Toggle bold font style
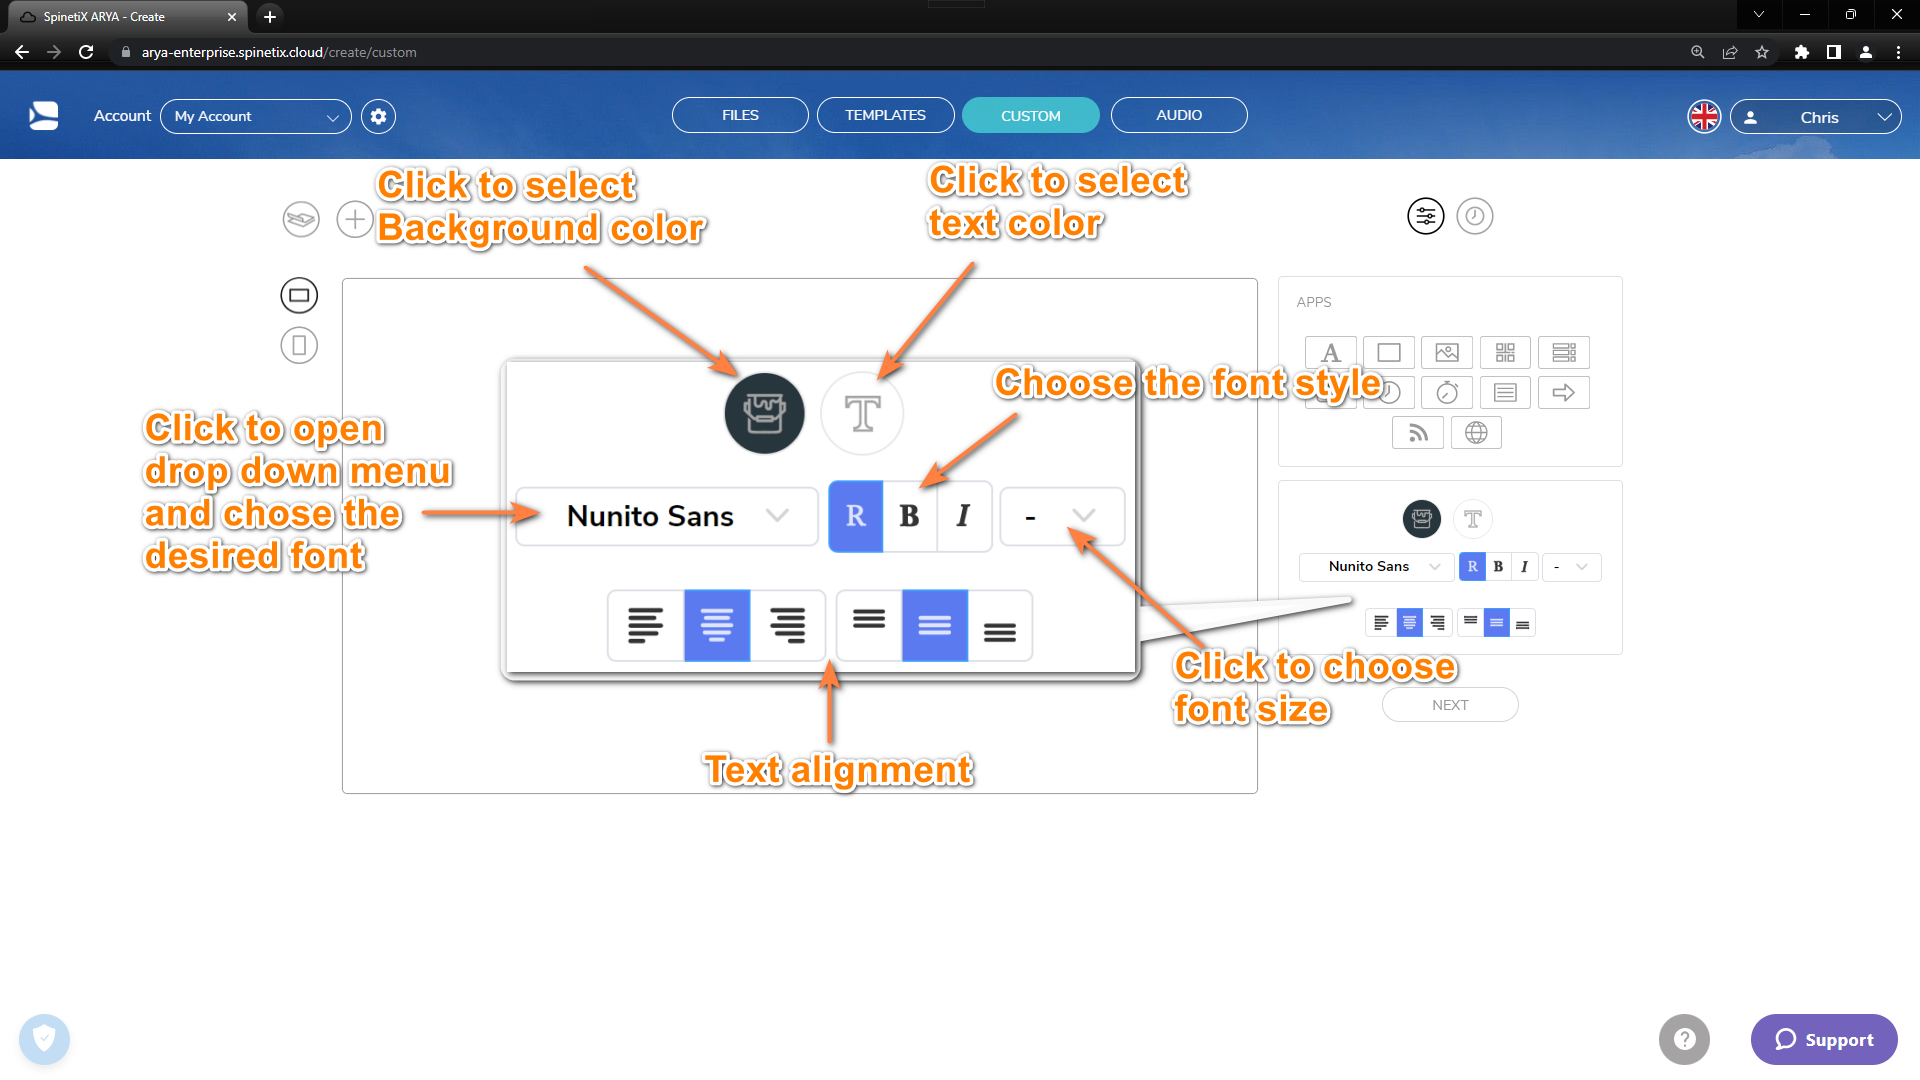The height and width of the screenshot is (1080, 1920). point(909,516)
